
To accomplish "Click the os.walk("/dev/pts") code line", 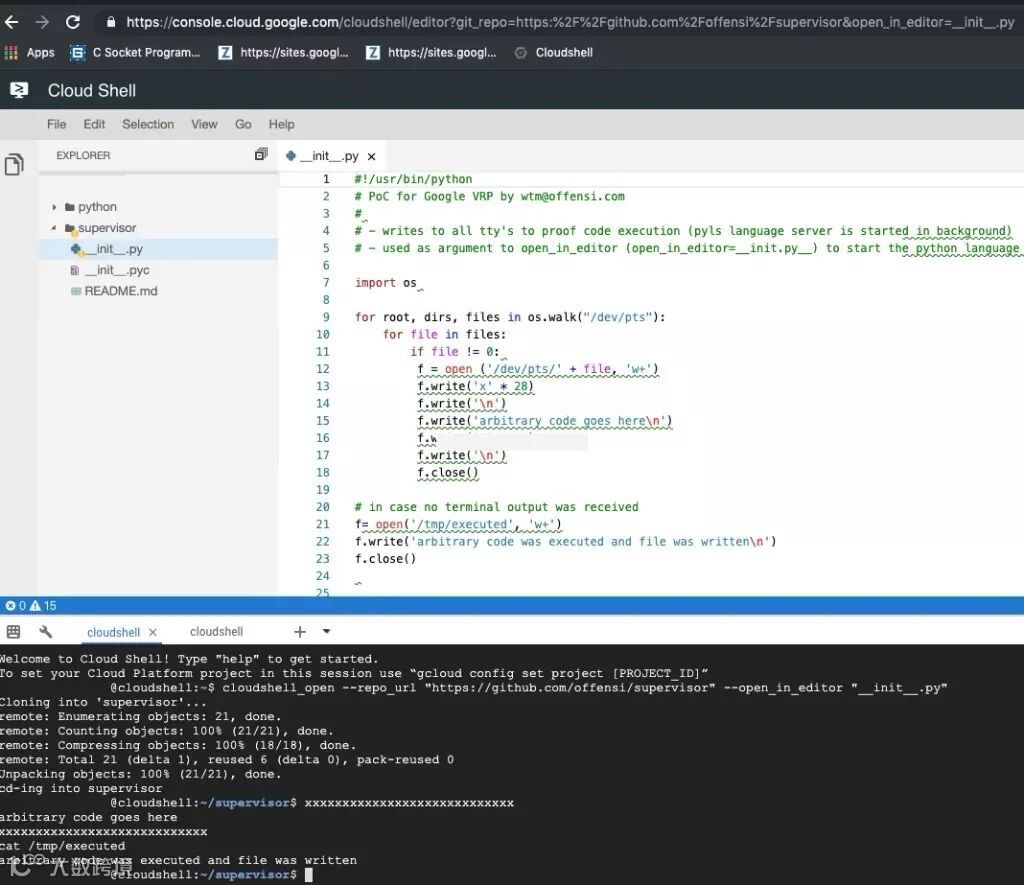I will (510, 317).
